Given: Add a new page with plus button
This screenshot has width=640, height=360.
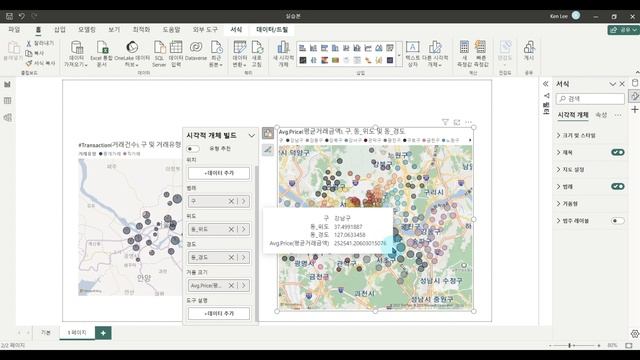Looking at the screenshot, I should tap(103, 333).
